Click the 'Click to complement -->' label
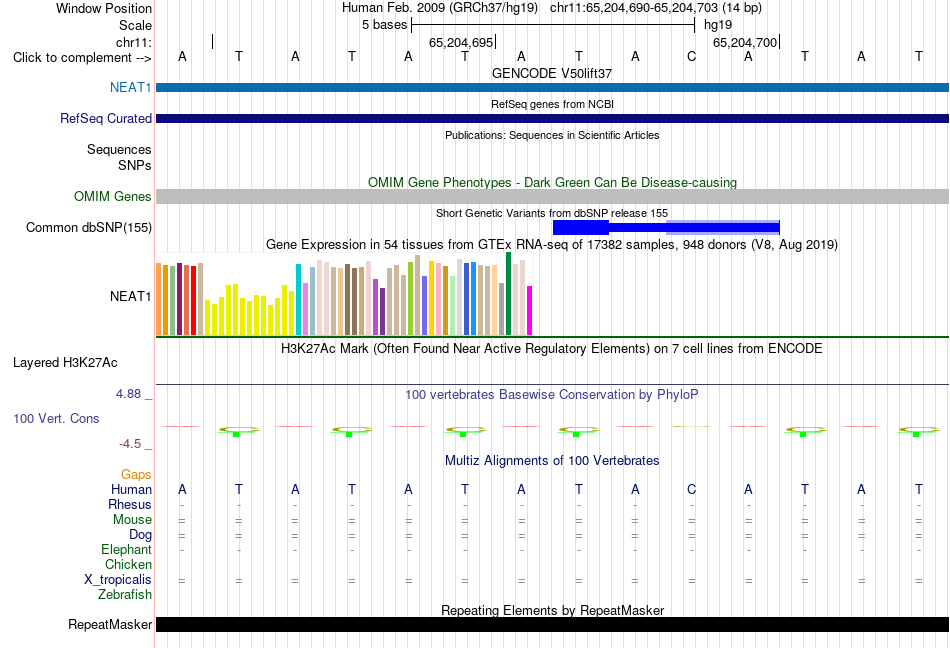950x648 pixels. pyautogui.click(x=82, y=58)
